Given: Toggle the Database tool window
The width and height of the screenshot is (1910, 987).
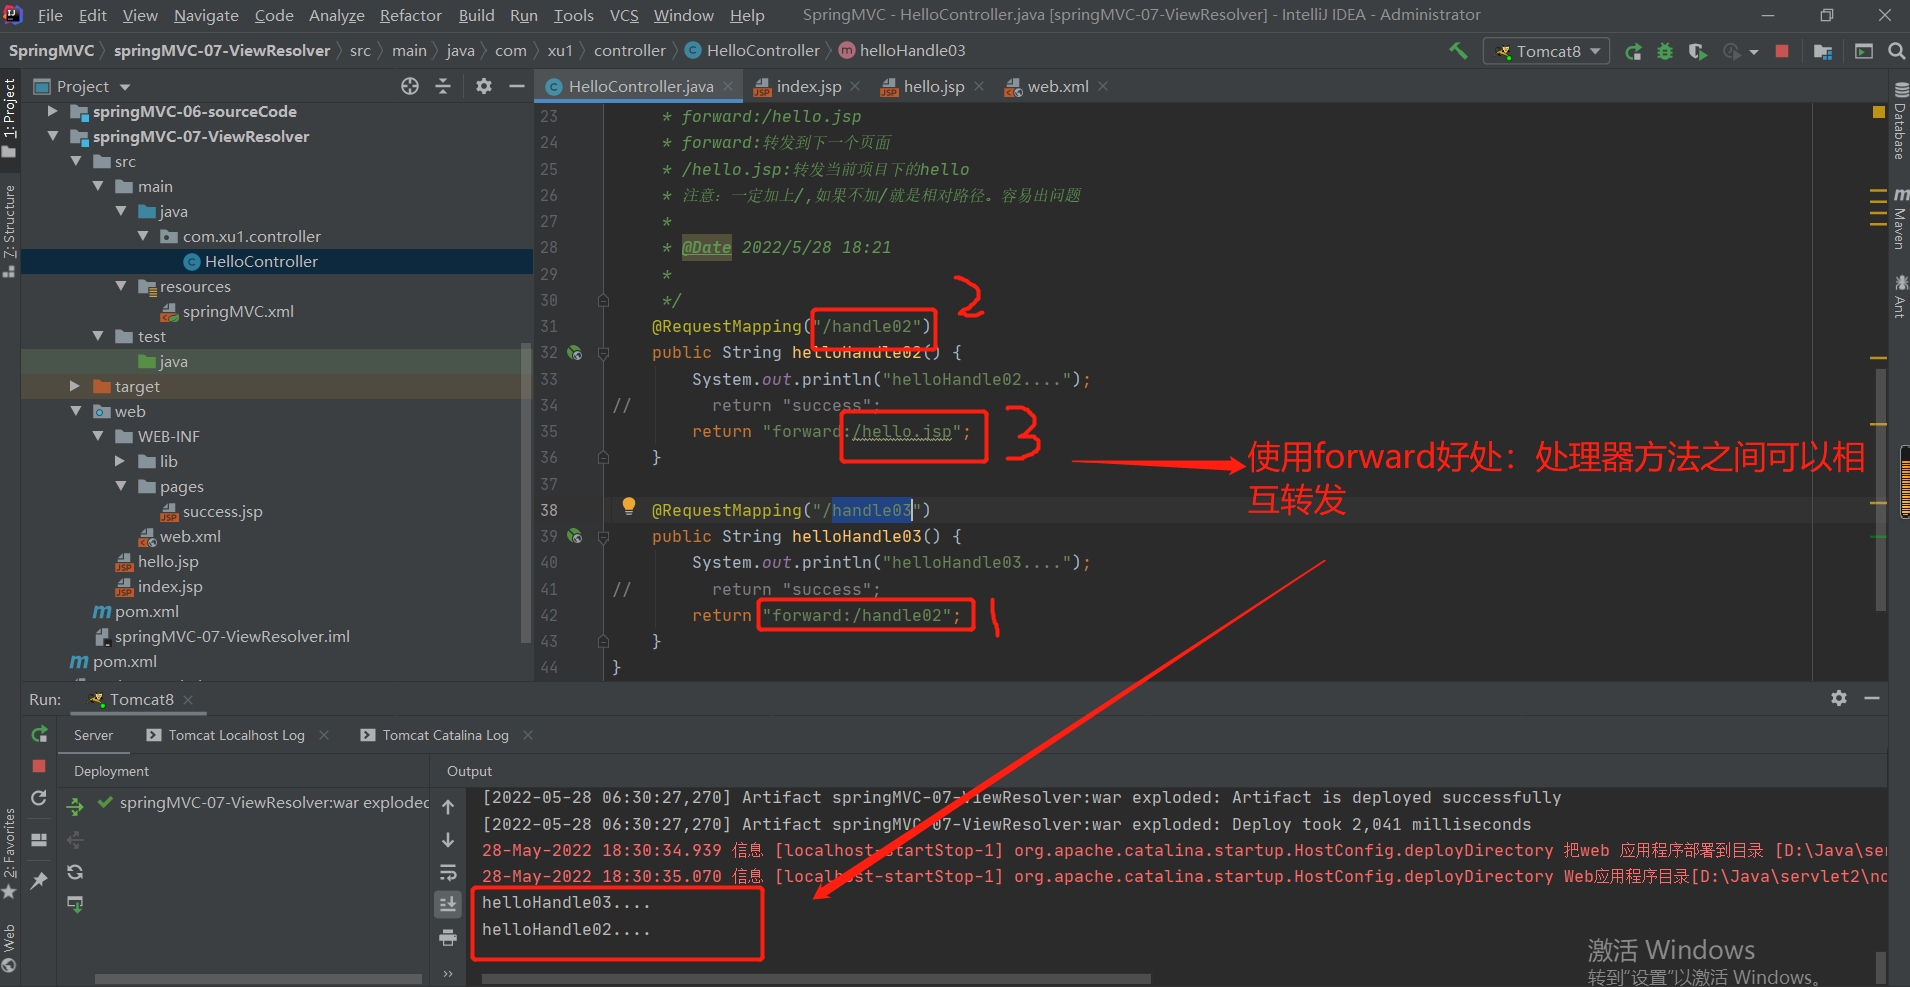Looking at the screenshot, I should (x=1900, y=122).
